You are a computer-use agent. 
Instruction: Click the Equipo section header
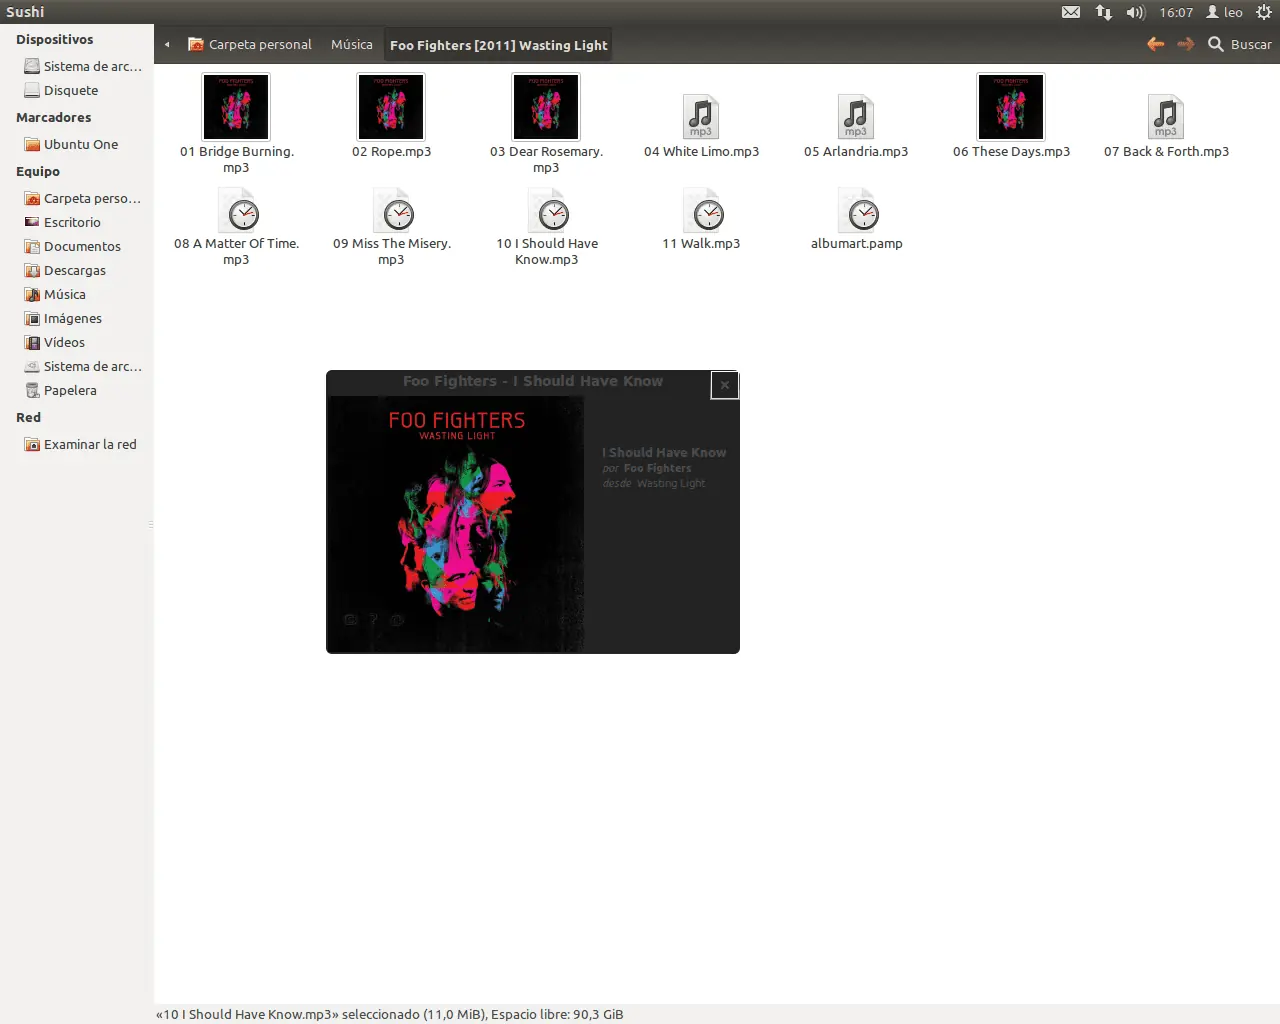38,171
